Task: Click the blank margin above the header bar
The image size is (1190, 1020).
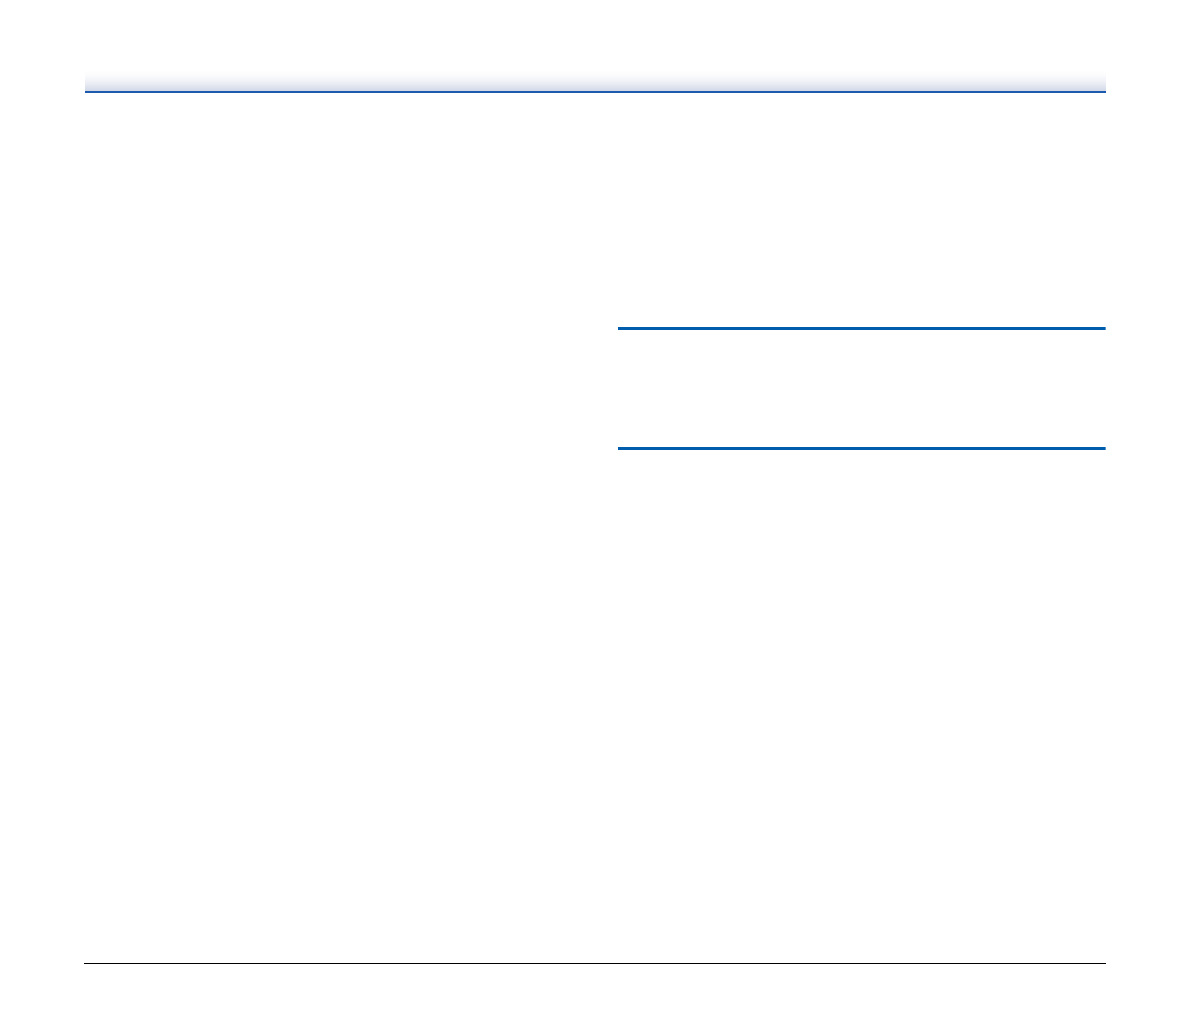Action: pos(595,36)
